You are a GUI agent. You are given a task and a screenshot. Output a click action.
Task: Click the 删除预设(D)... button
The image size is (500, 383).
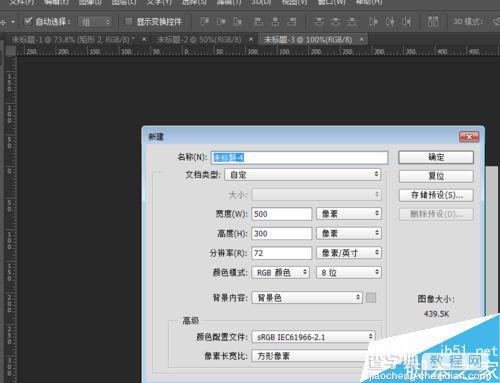436,214
